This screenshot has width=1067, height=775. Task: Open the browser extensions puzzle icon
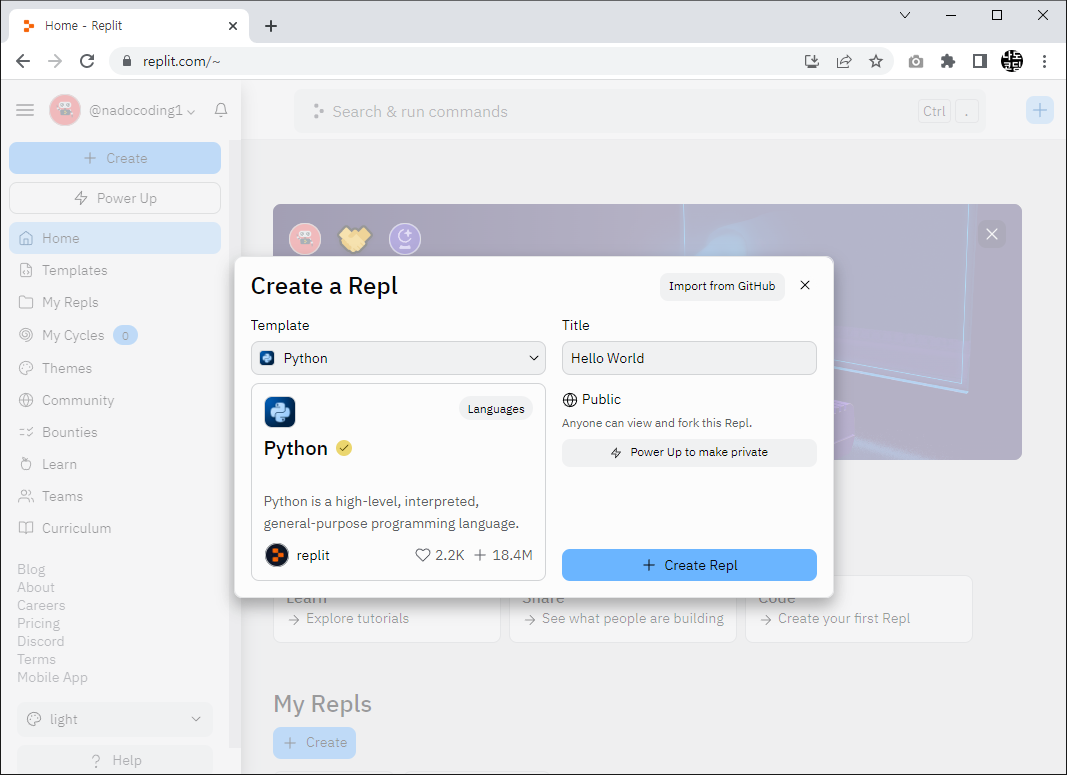pos(947,61)
